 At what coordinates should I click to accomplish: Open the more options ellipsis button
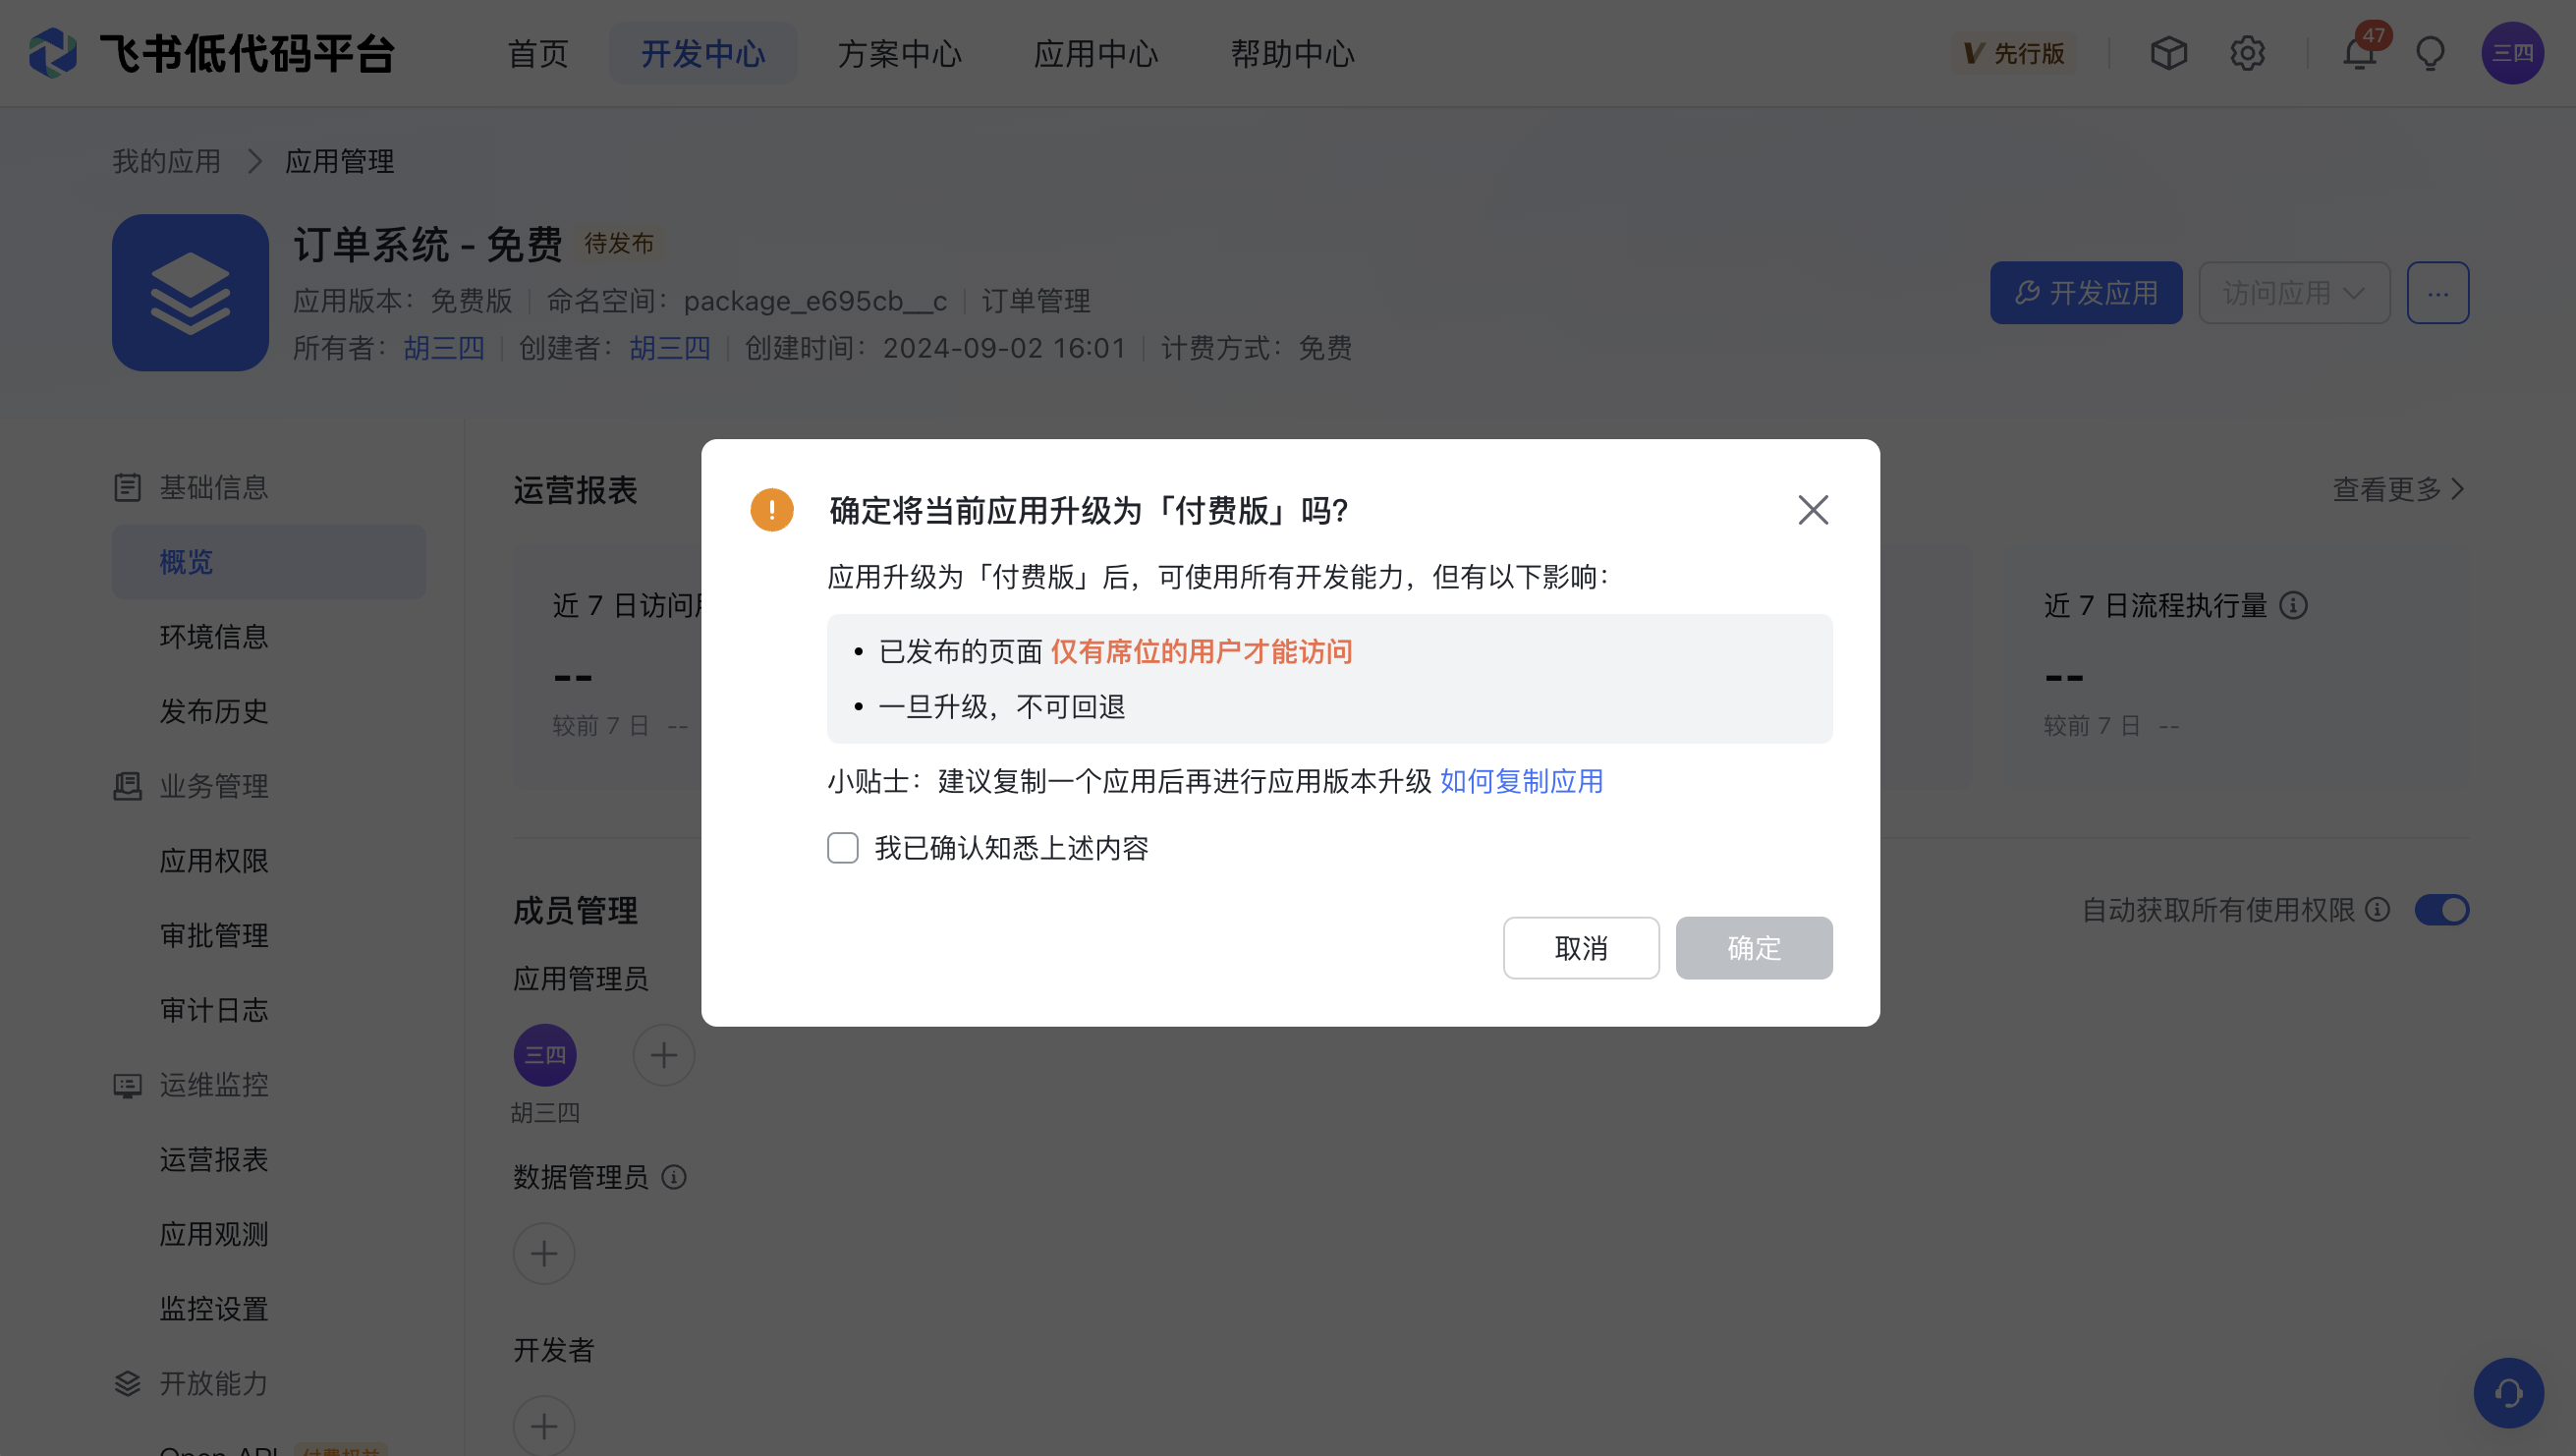click(2437, 293)
